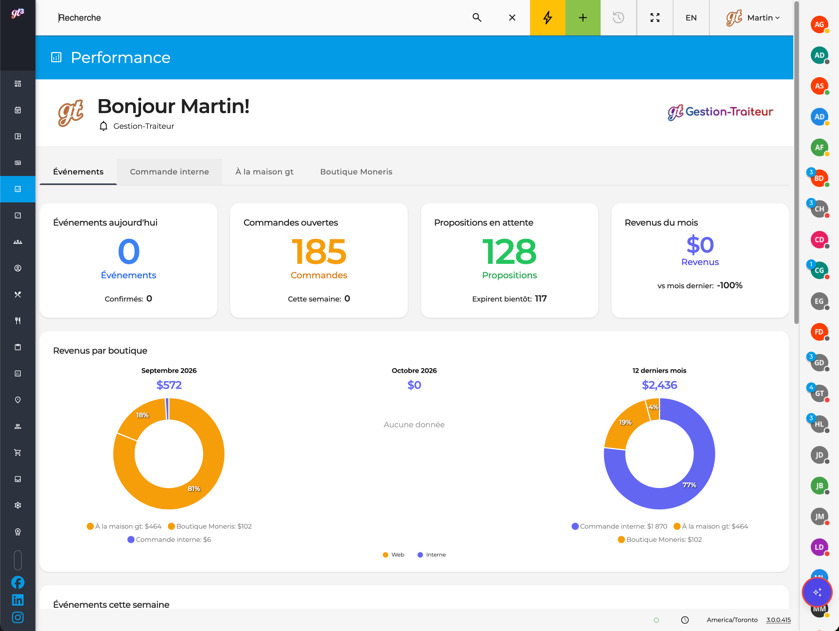Open the location pin icon in sidebar

[x=18, y=400]
